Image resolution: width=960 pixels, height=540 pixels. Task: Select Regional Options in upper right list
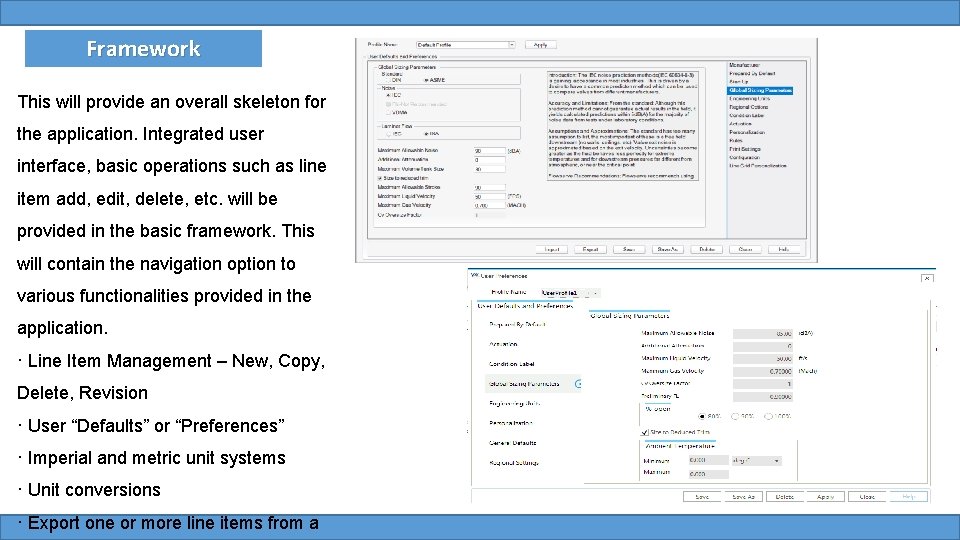[749, 107]
